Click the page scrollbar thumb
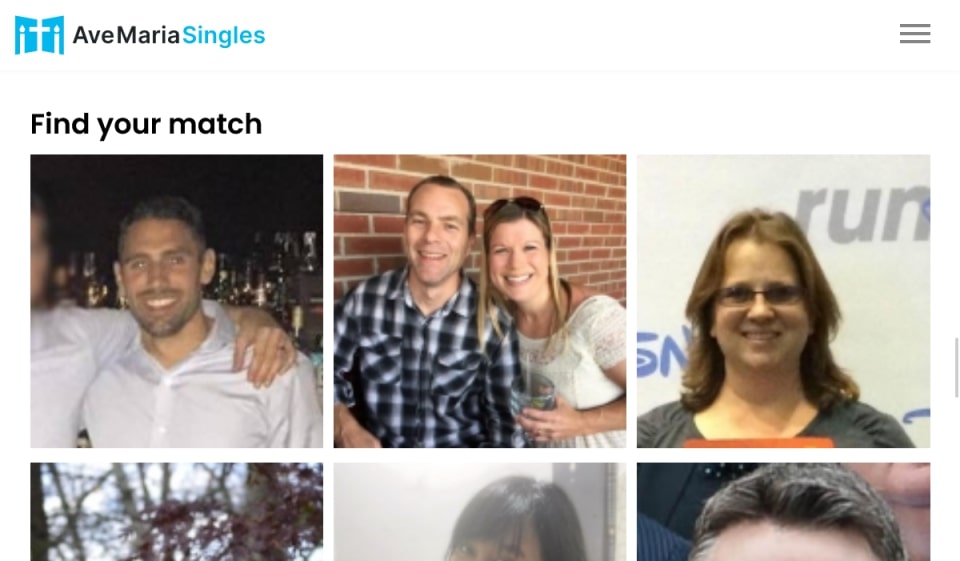960x561 pixels. (956, 367)
